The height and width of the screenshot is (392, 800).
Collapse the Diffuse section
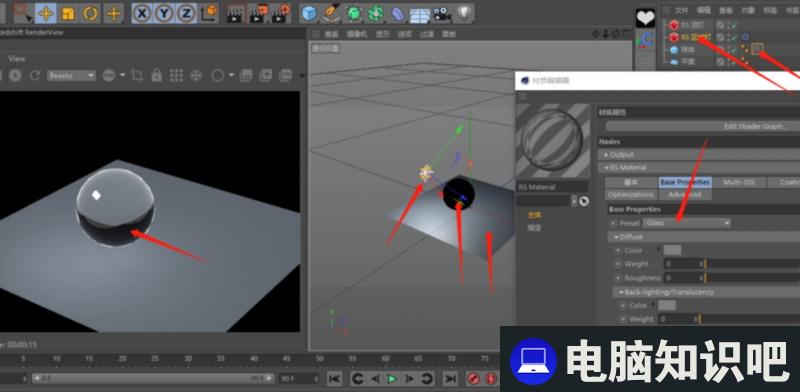click(704, 237)
